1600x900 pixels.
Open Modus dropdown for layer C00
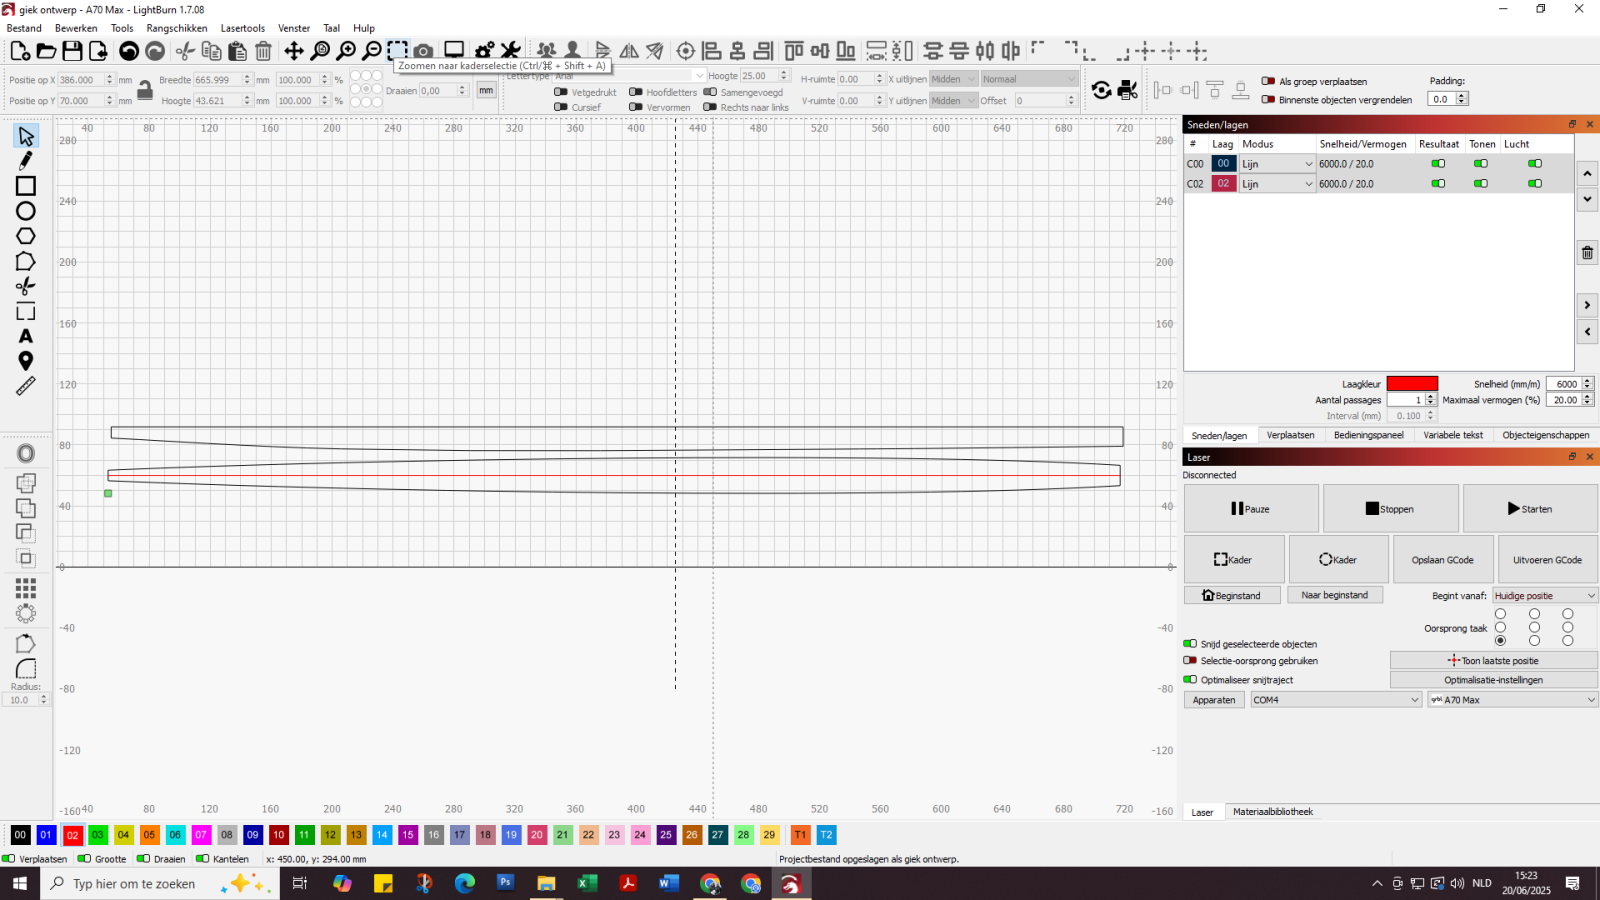pyautogui.click(x=1277, y=164)
